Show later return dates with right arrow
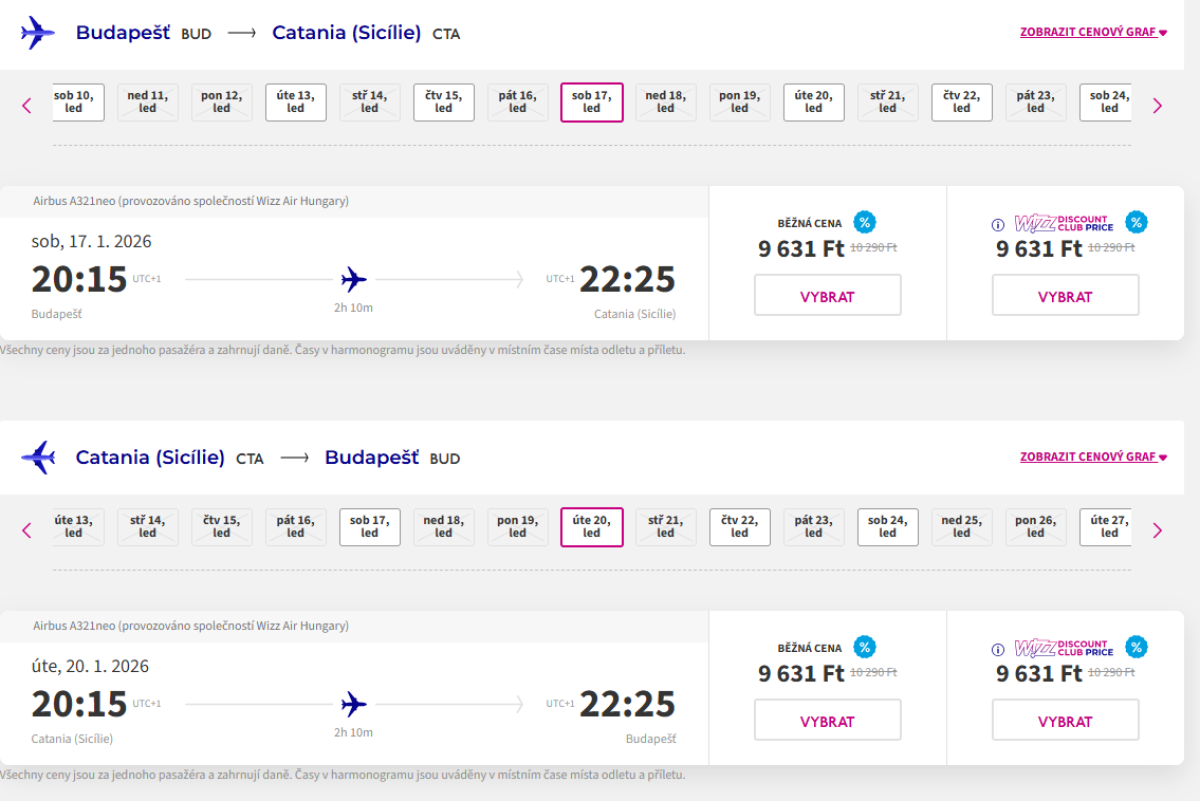Viewport: 1200px width, 801px height. point(1157,530)
